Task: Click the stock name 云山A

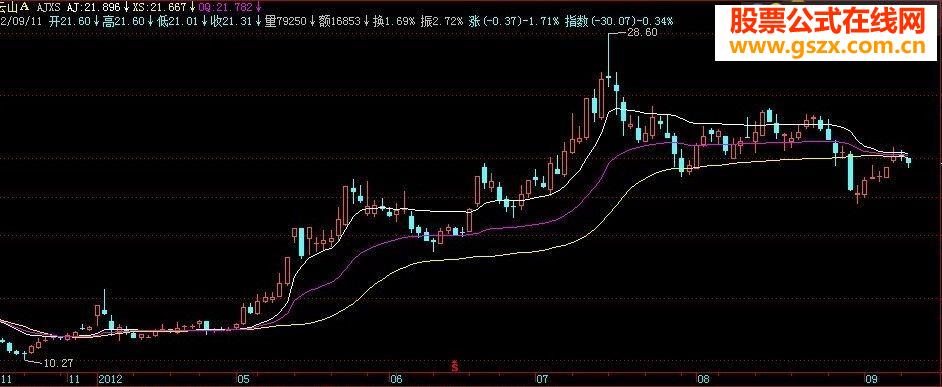Action: click(x=14, y=8)
